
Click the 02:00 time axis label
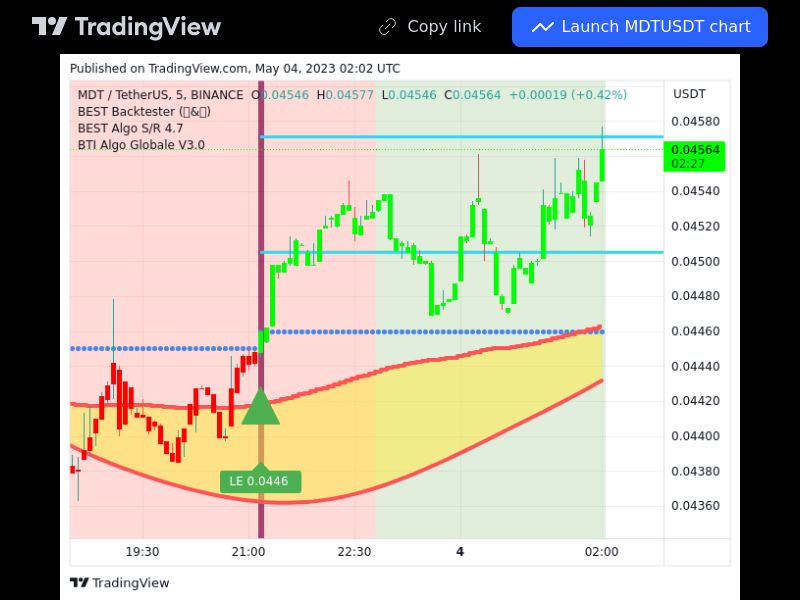602,552
